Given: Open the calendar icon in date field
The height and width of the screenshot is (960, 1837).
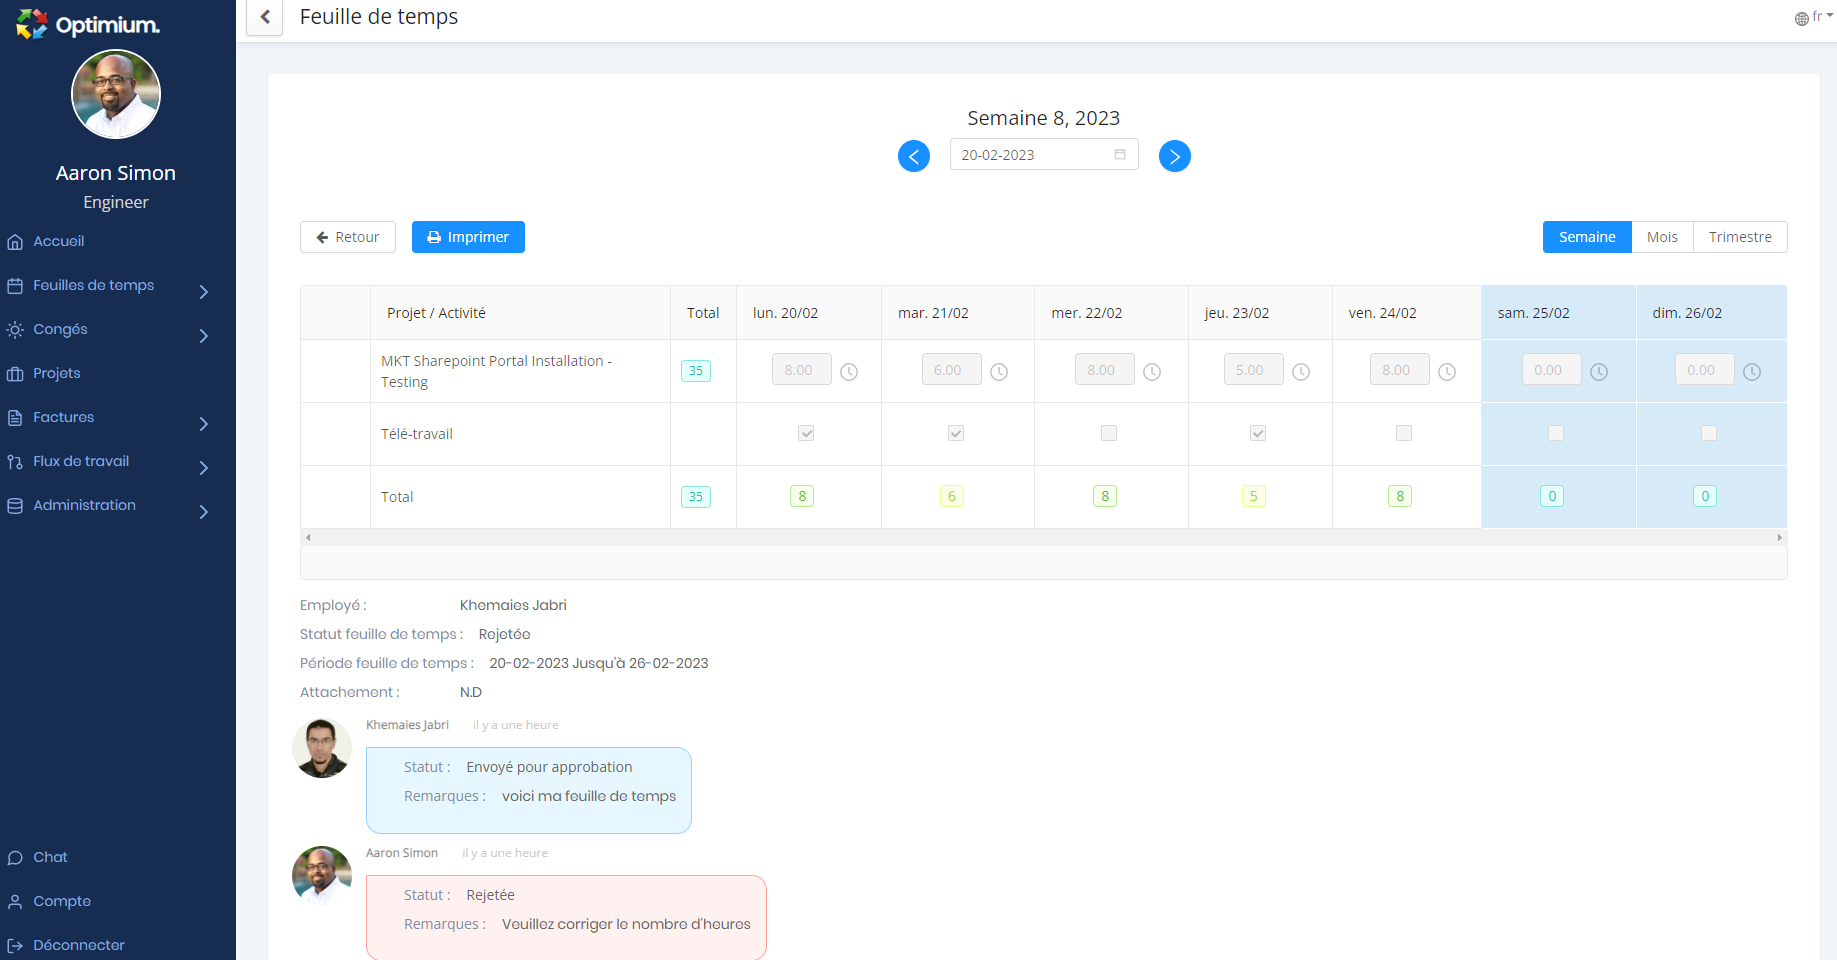Looking at the screenshot, I should click(1120, 155).
